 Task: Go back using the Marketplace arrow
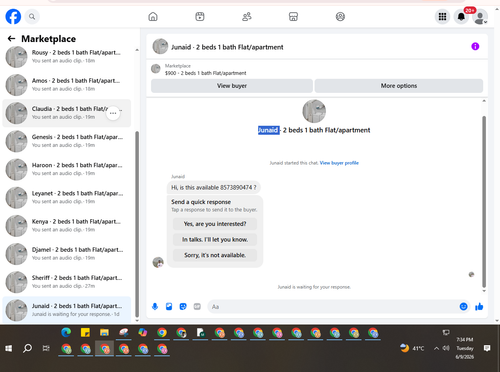[11, 39]
